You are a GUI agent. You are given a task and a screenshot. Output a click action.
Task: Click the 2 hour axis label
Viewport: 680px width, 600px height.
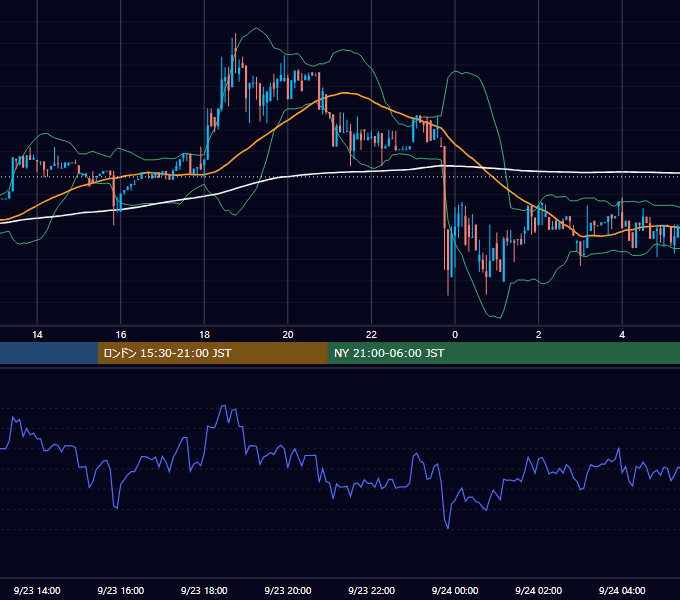[539, 335]
